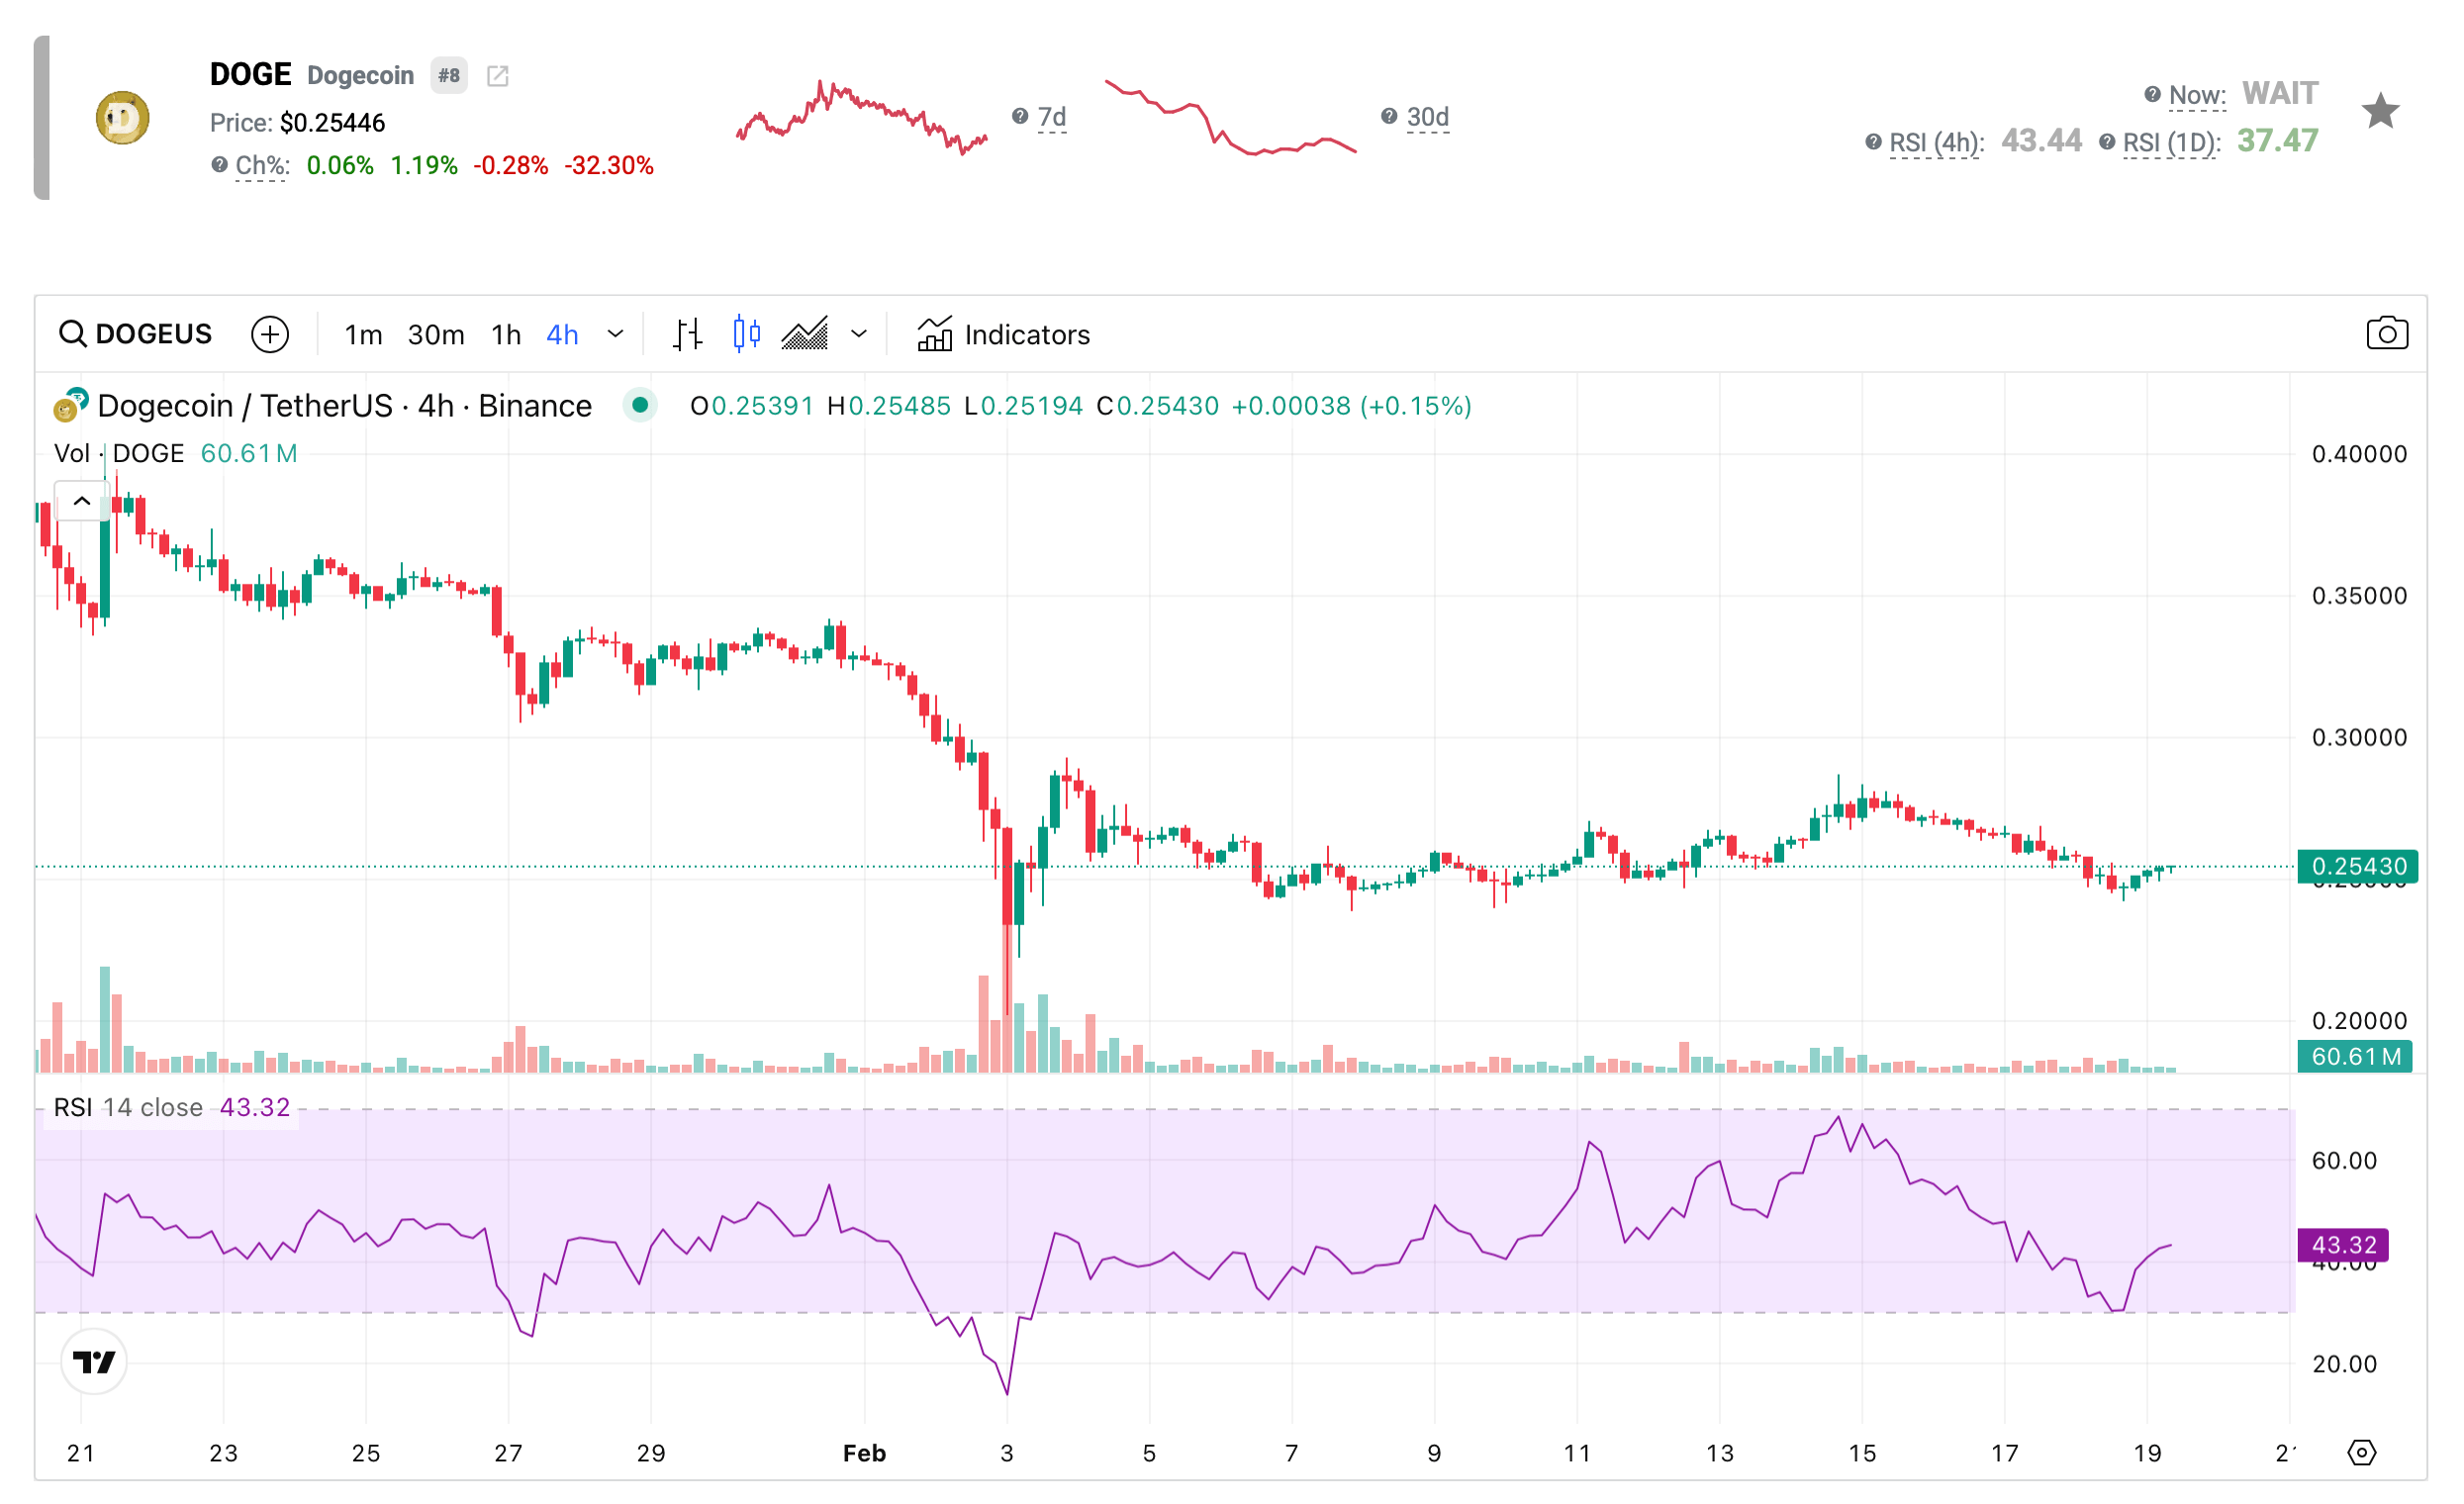Click the #8 rank badge
The width and height of the screenshot is (2464, 1504).
pyautogui.click(x=449, y=75)
